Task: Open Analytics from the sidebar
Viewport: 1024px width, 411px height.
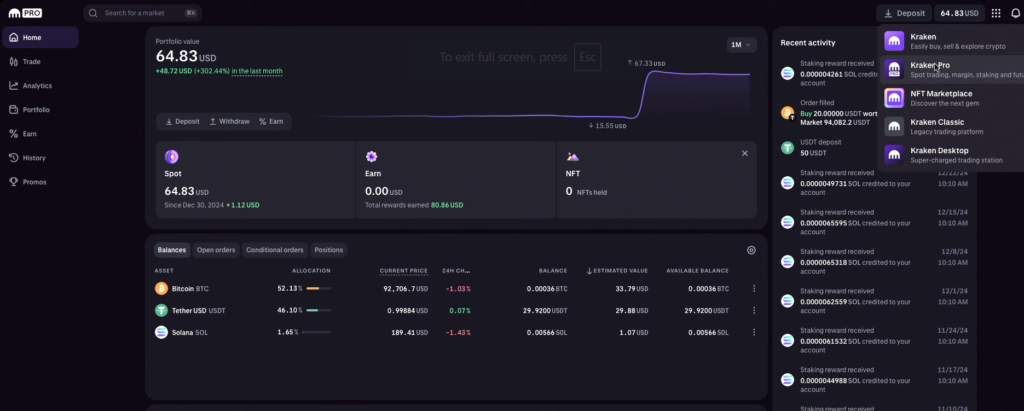Action: coord(40,86)
